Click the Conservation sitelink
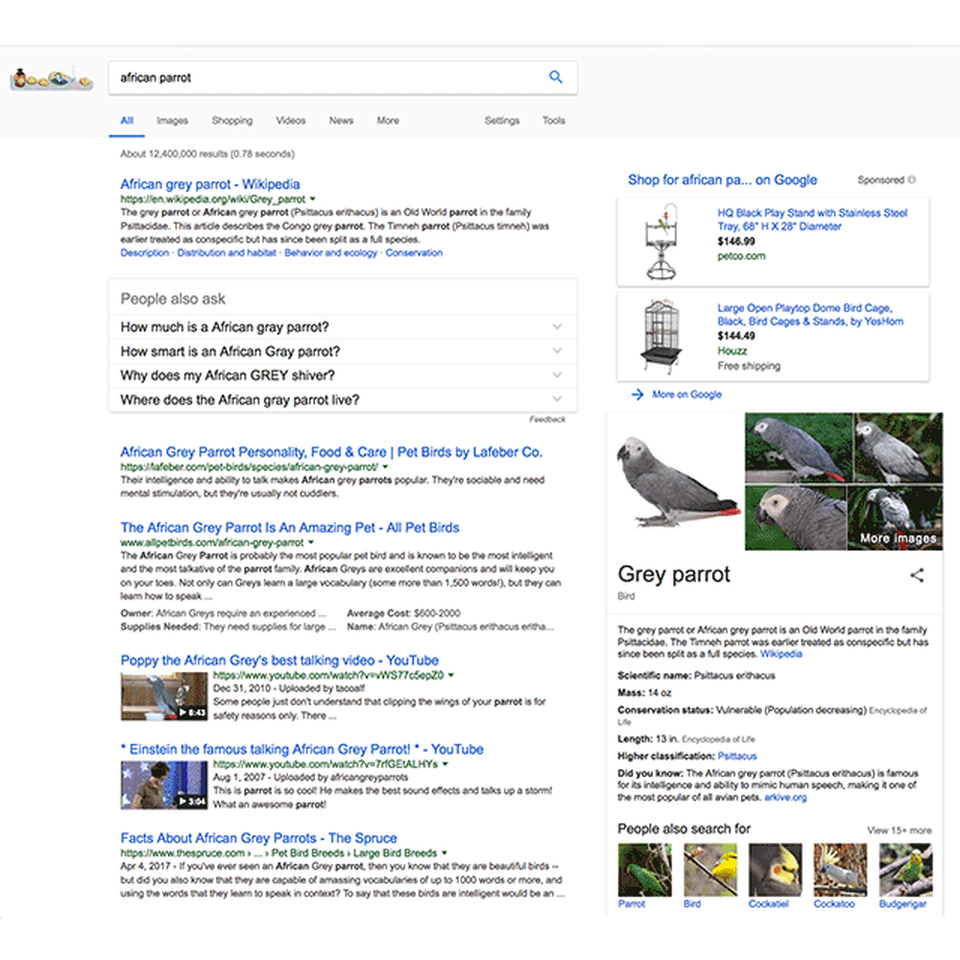The width and height of the screenshot is (960, 960). pos(414,253)
